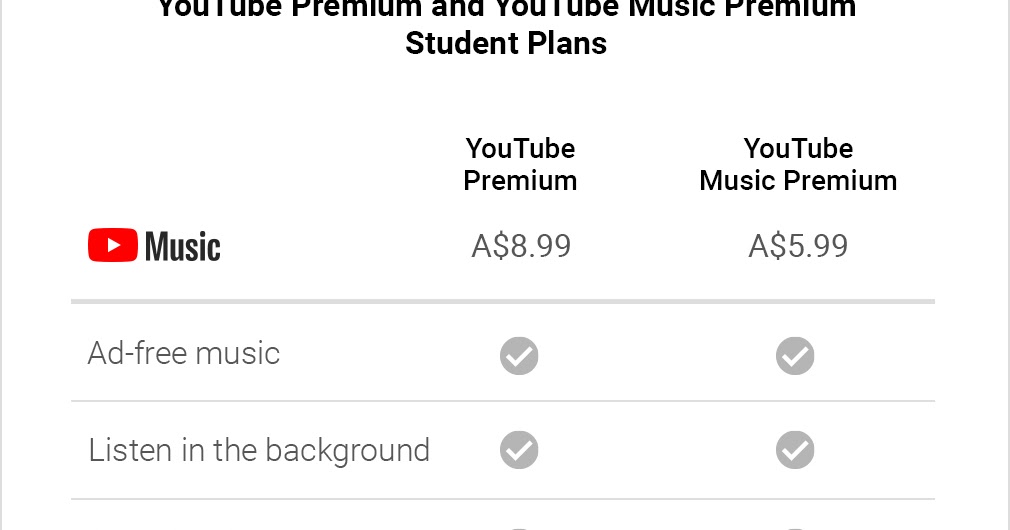Image resolution: width=1010 pixels, height=530 pixels.
Task: Click the red YouTube Music play logo
Action: [x=113, y=245]
